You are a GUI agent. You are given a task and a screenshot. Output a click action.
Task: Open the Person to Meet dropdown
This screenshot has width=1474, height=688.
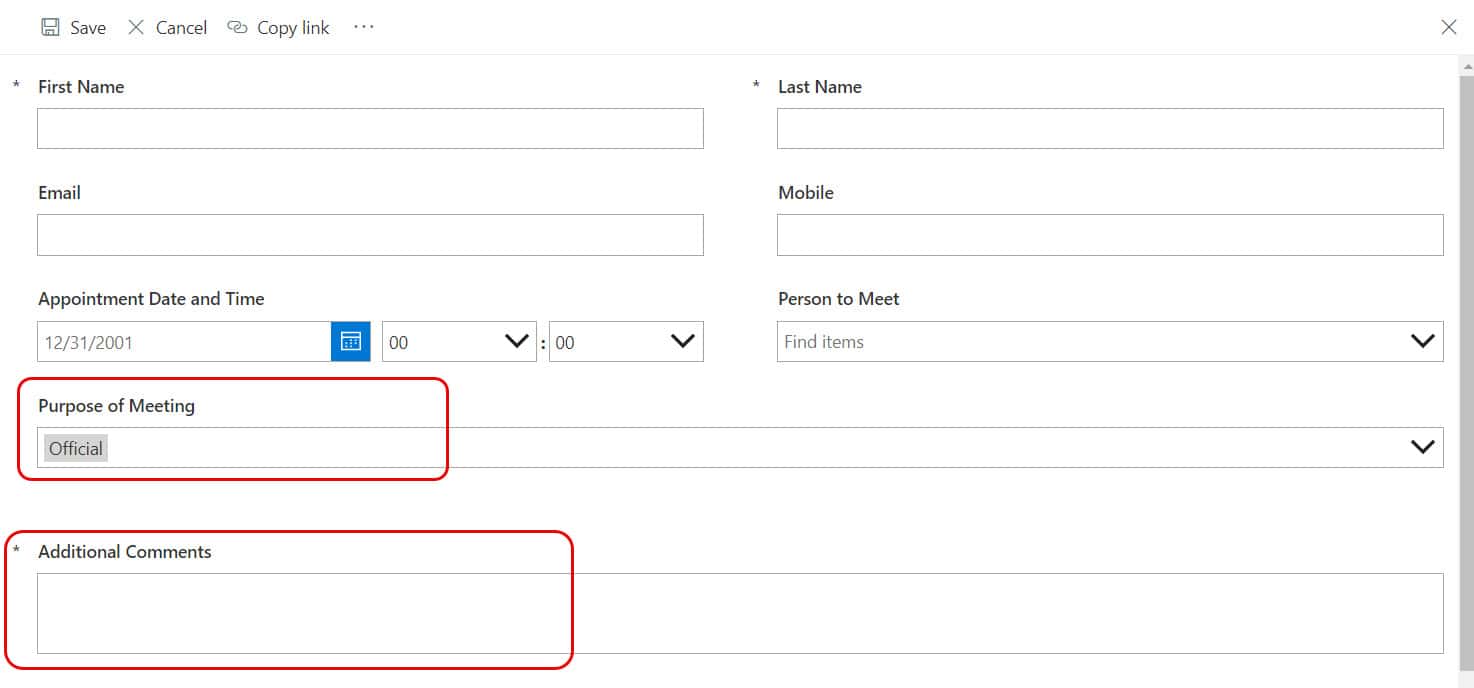click(1422, 342)
